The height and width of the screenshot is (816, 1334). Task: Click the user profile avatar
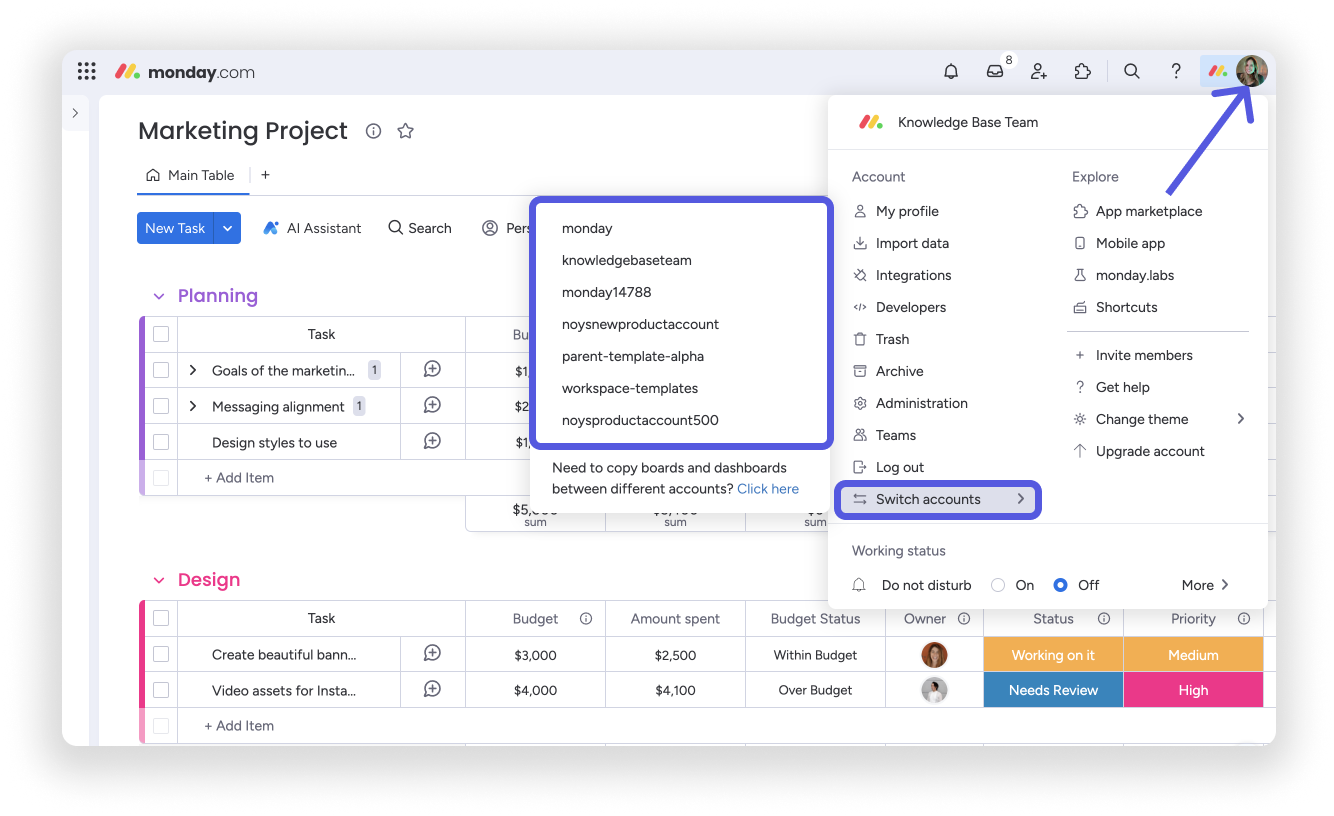(x=1251, y=71)
